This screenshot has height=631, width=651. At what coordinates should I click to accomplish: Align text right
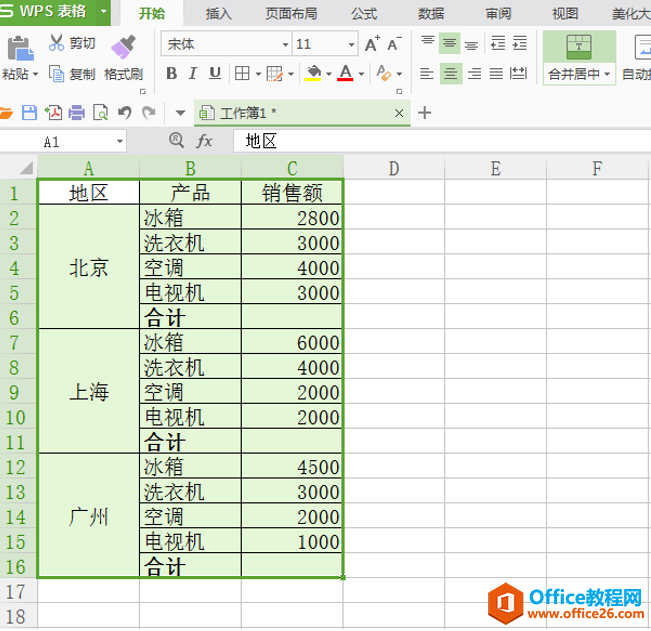tap(475, 74)
